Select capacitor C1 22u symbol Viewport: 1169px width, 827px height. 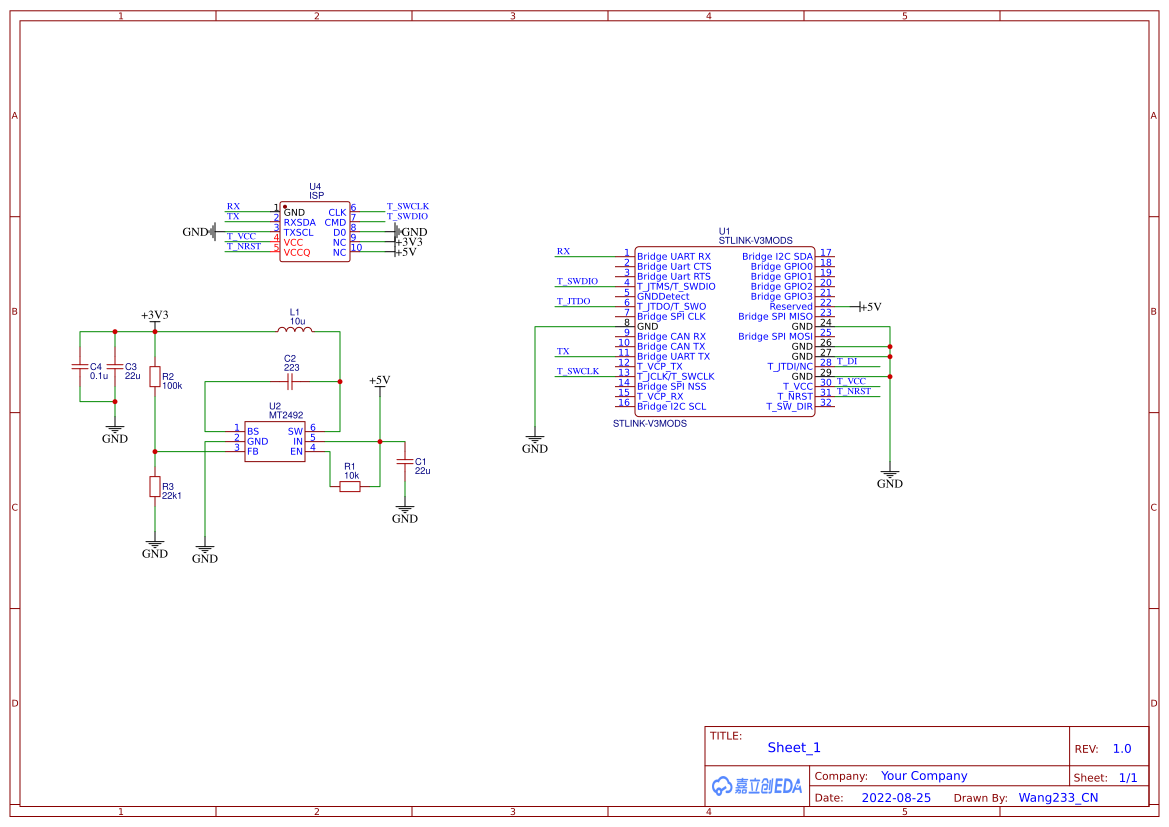(404, 462)
